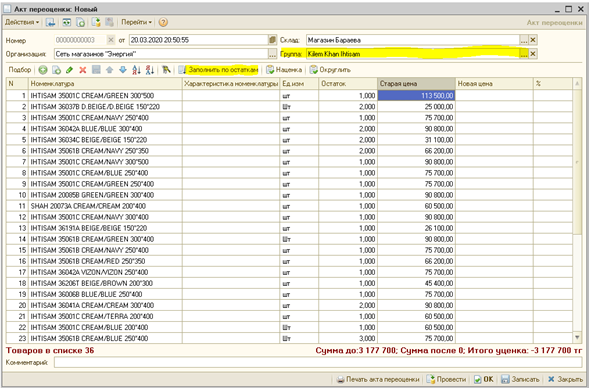Click the Новая цена cell in row 1
The width and height of the screenshot is (591, 388).
click(495, 96)
